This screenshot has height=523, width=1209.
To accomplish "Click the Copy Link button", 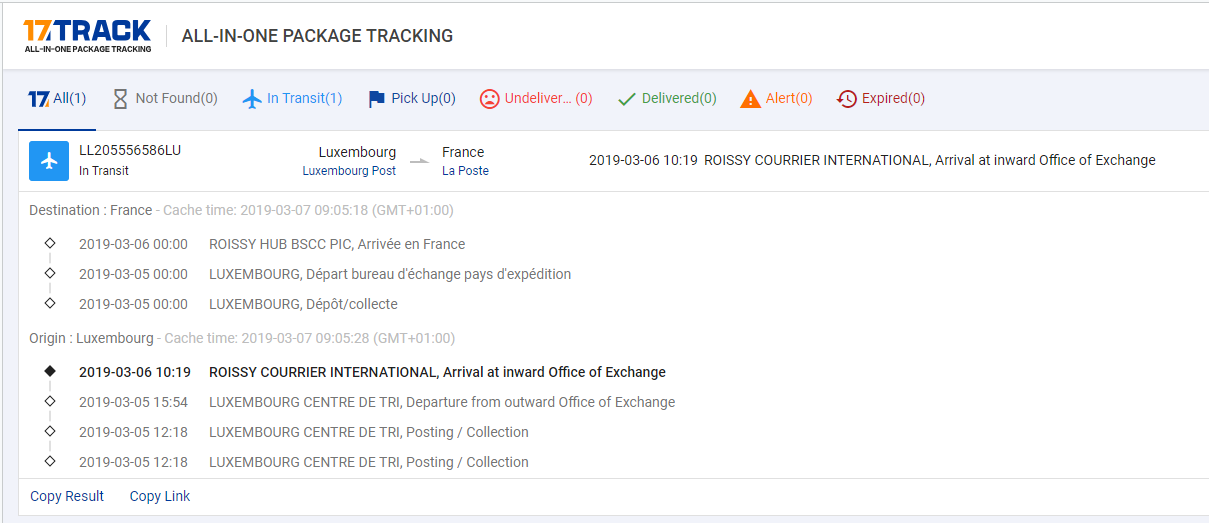I will (x=160, y=496).
